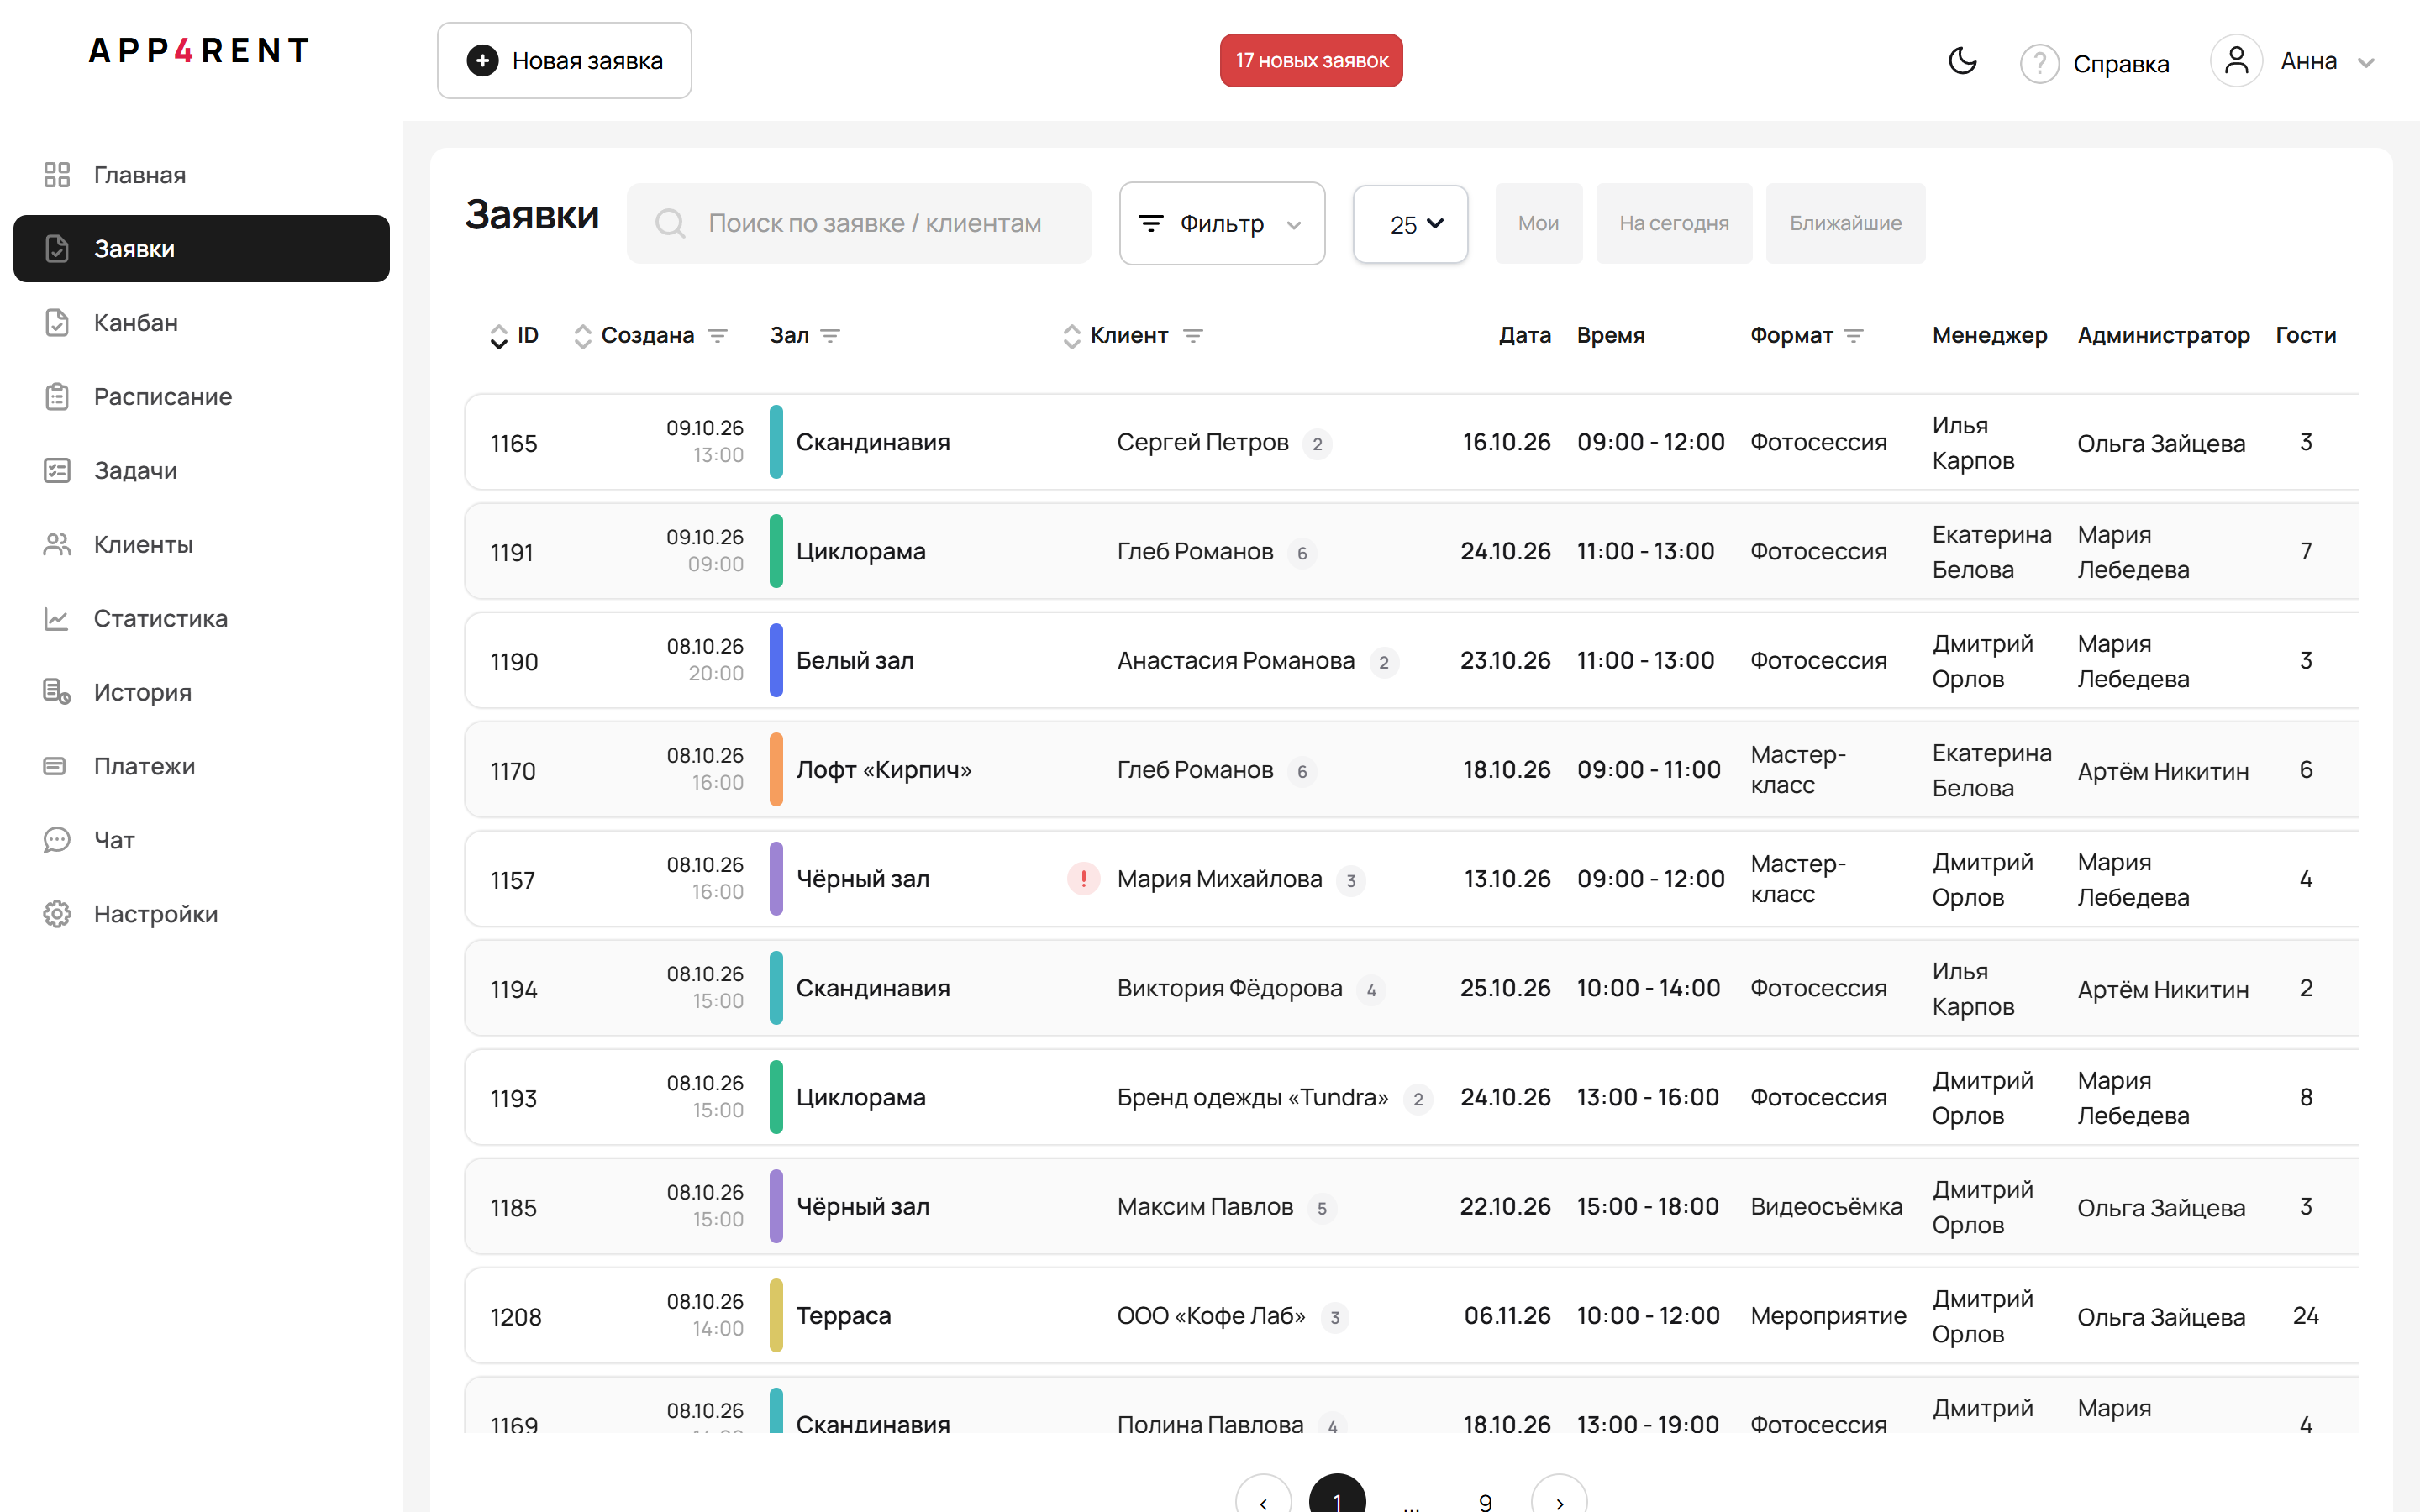
Task: Toggle the На сегодня quick filter
Action: (1674, 223)
